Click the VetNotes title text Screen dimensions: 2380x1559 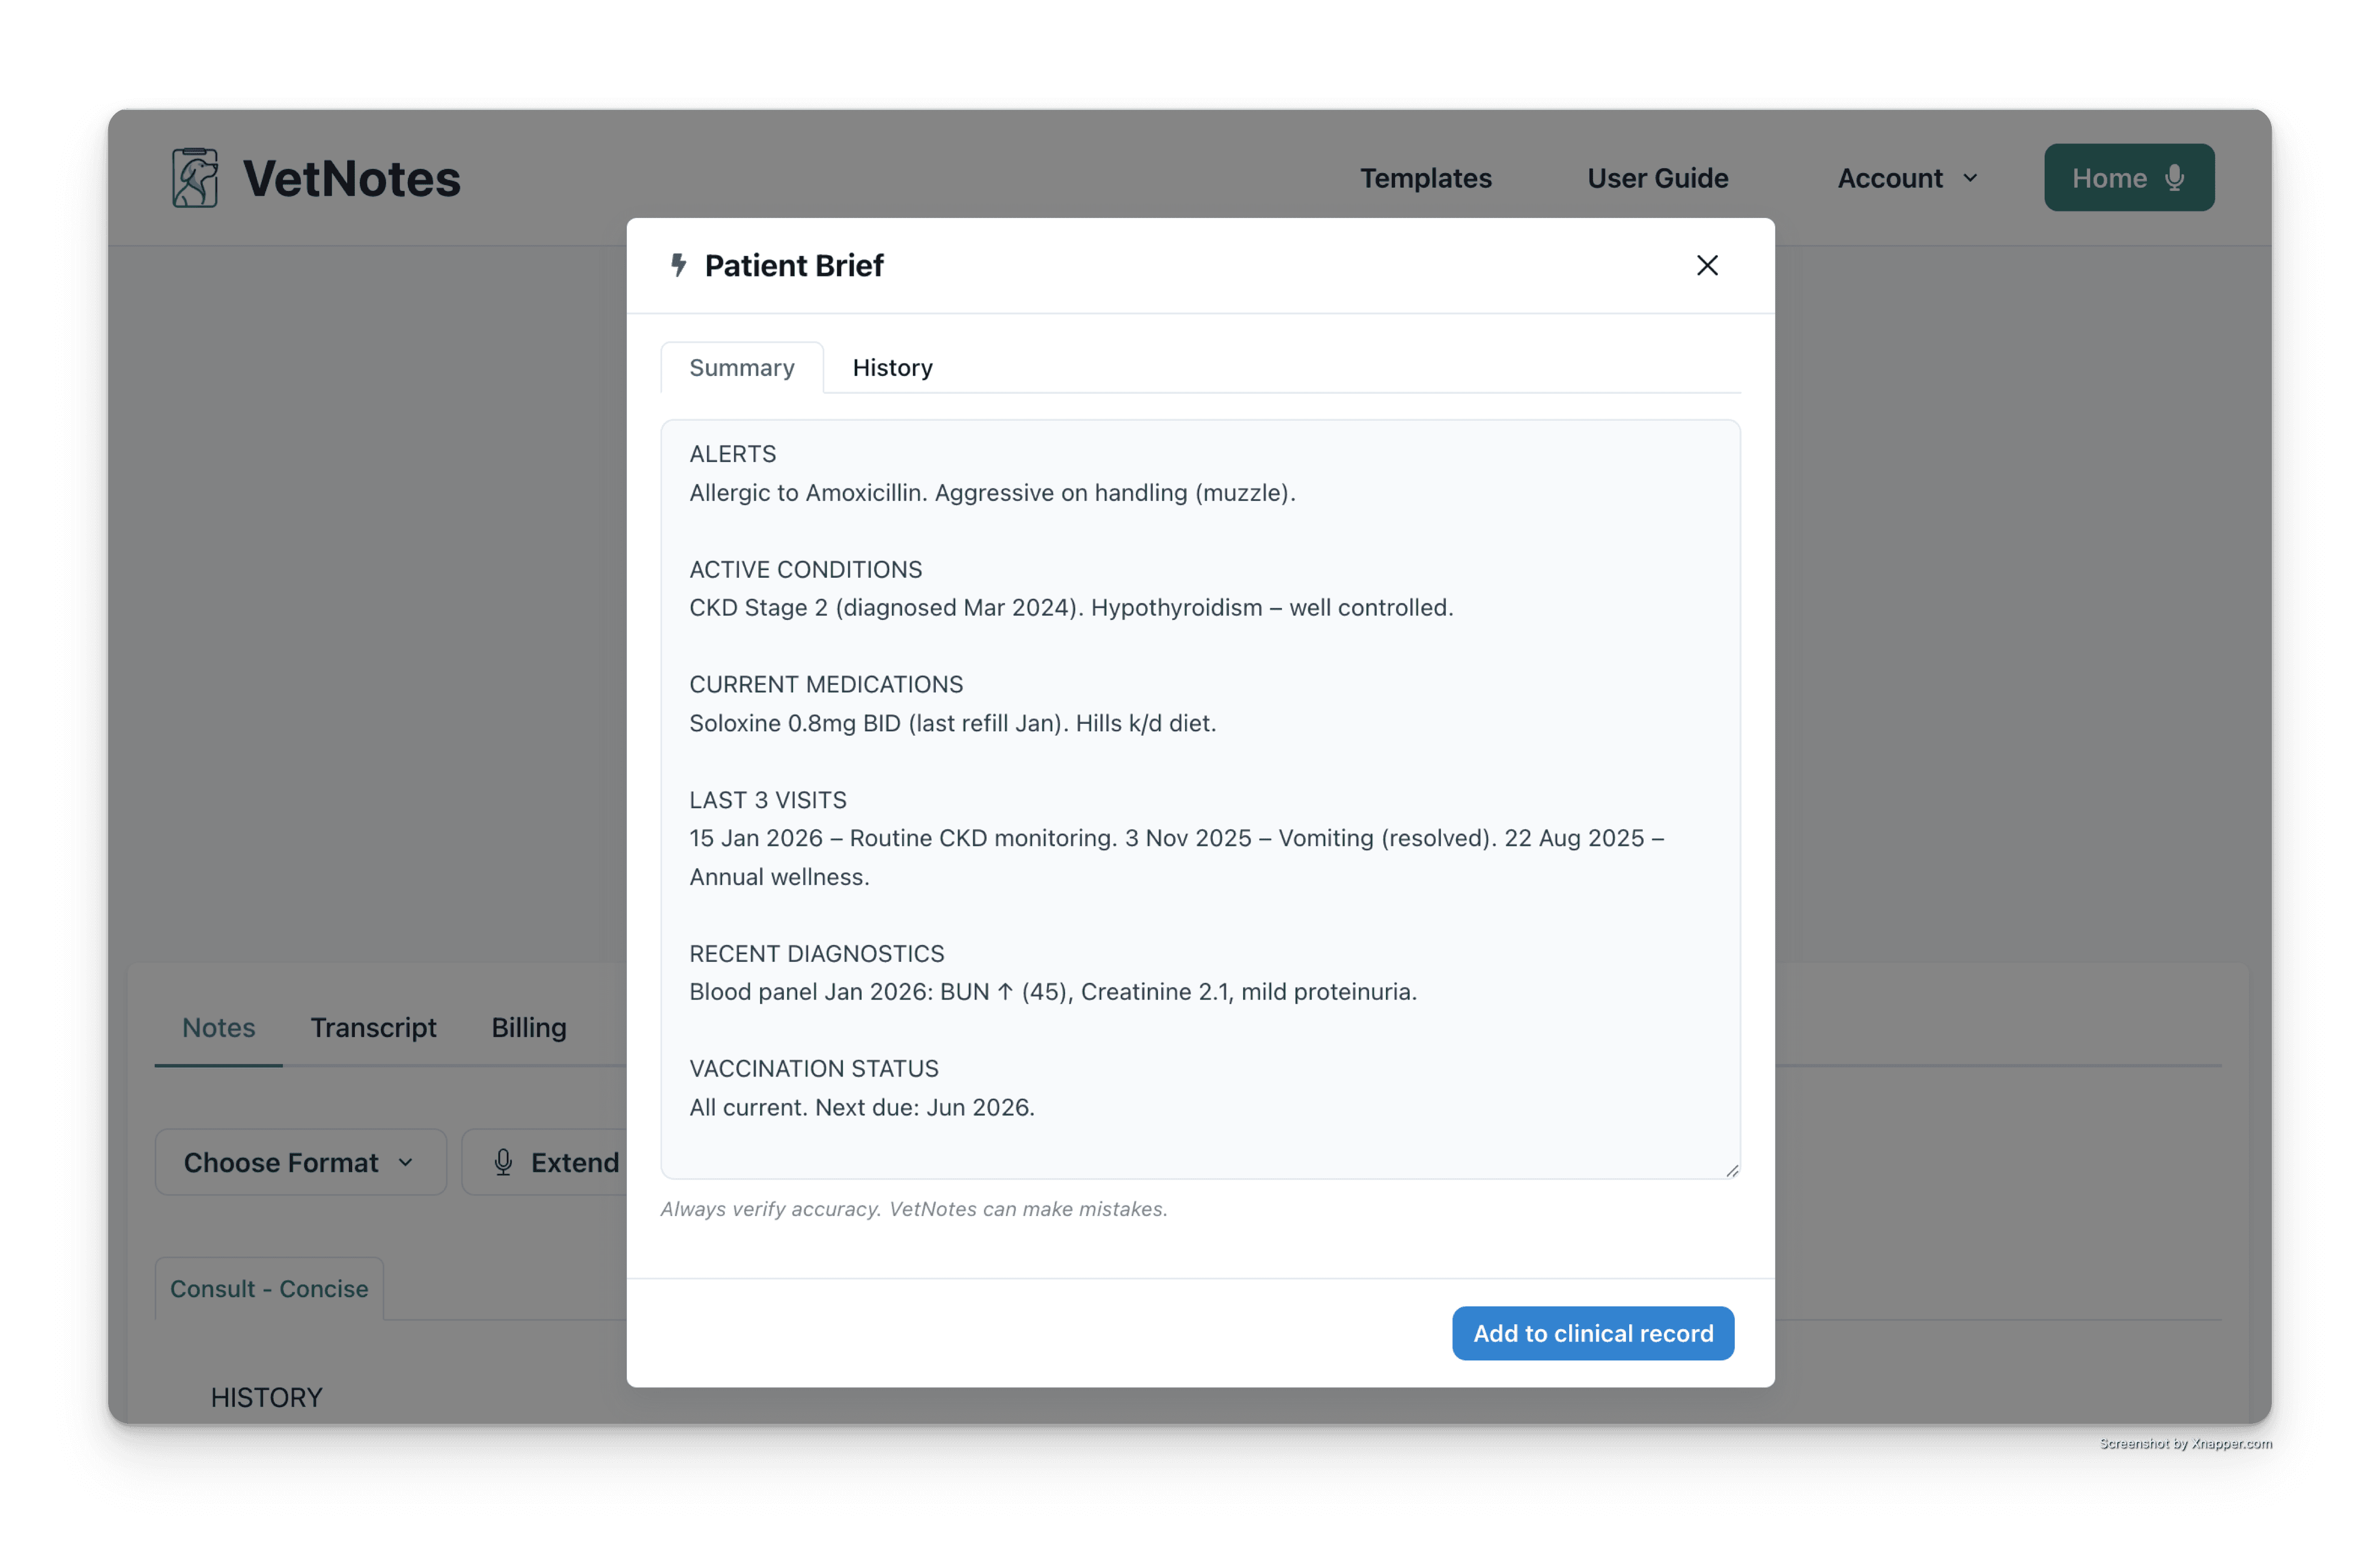point(351,179)
